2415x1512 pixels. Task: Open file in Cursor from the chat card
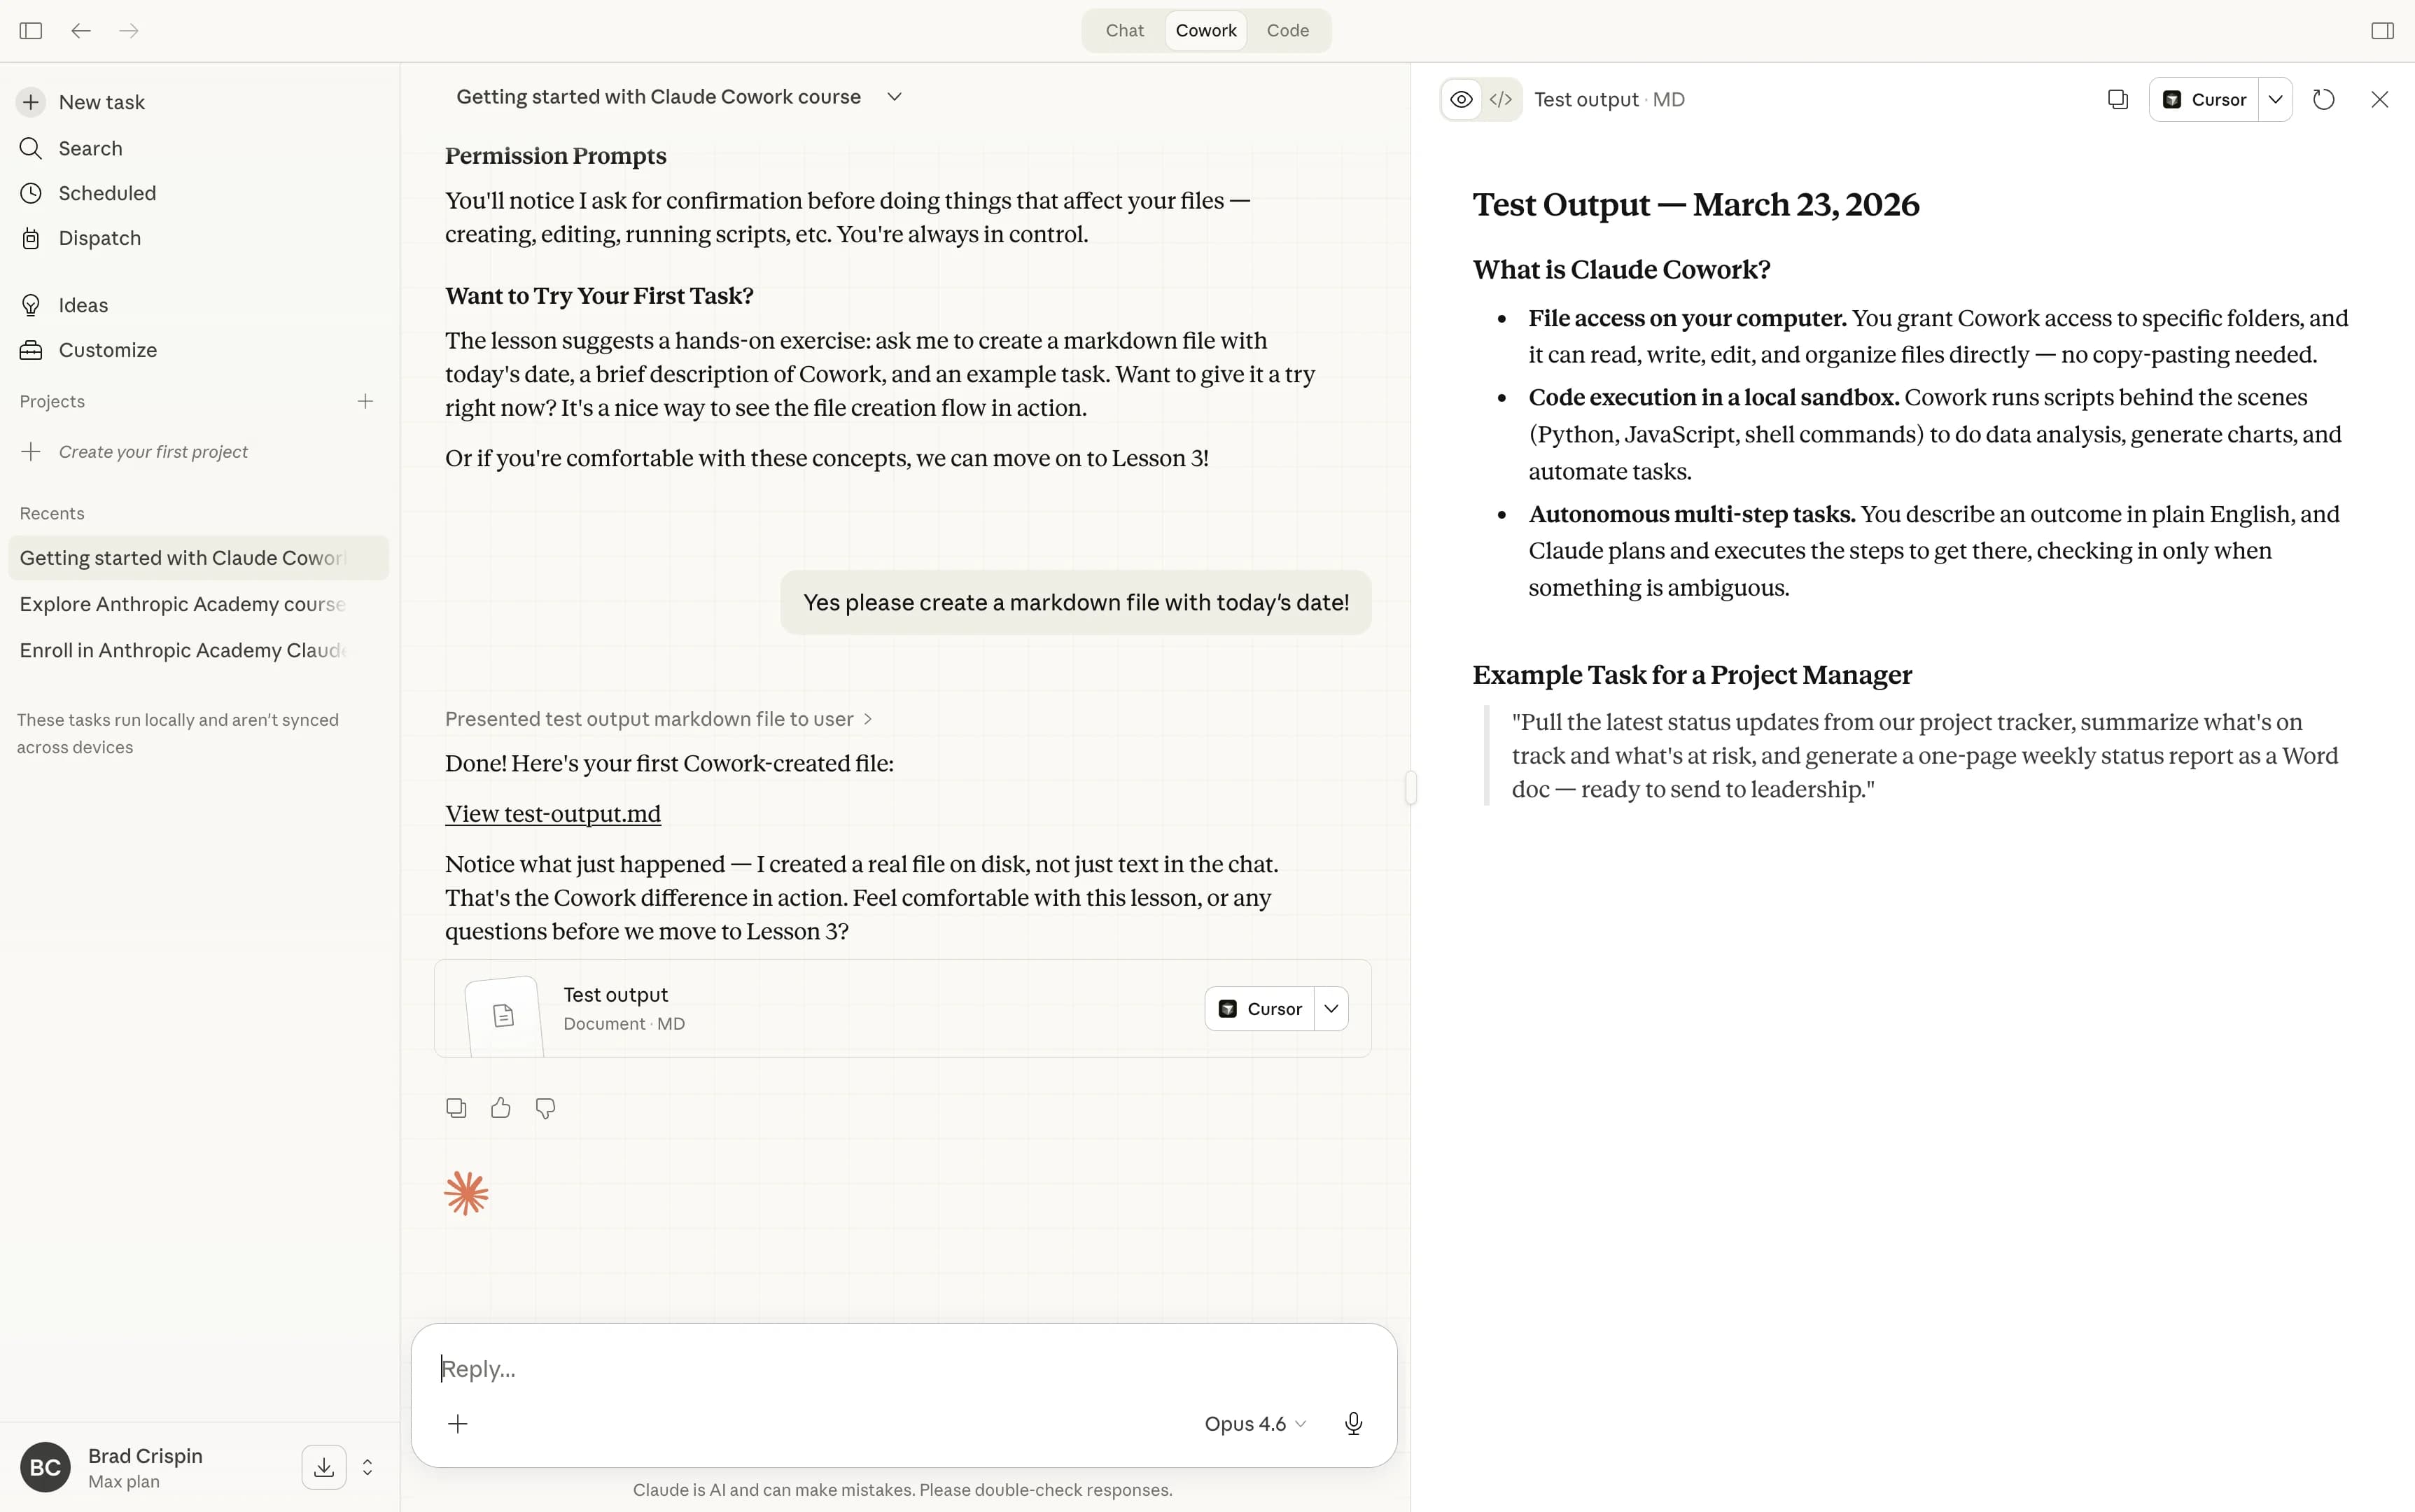[1260, 1009]
